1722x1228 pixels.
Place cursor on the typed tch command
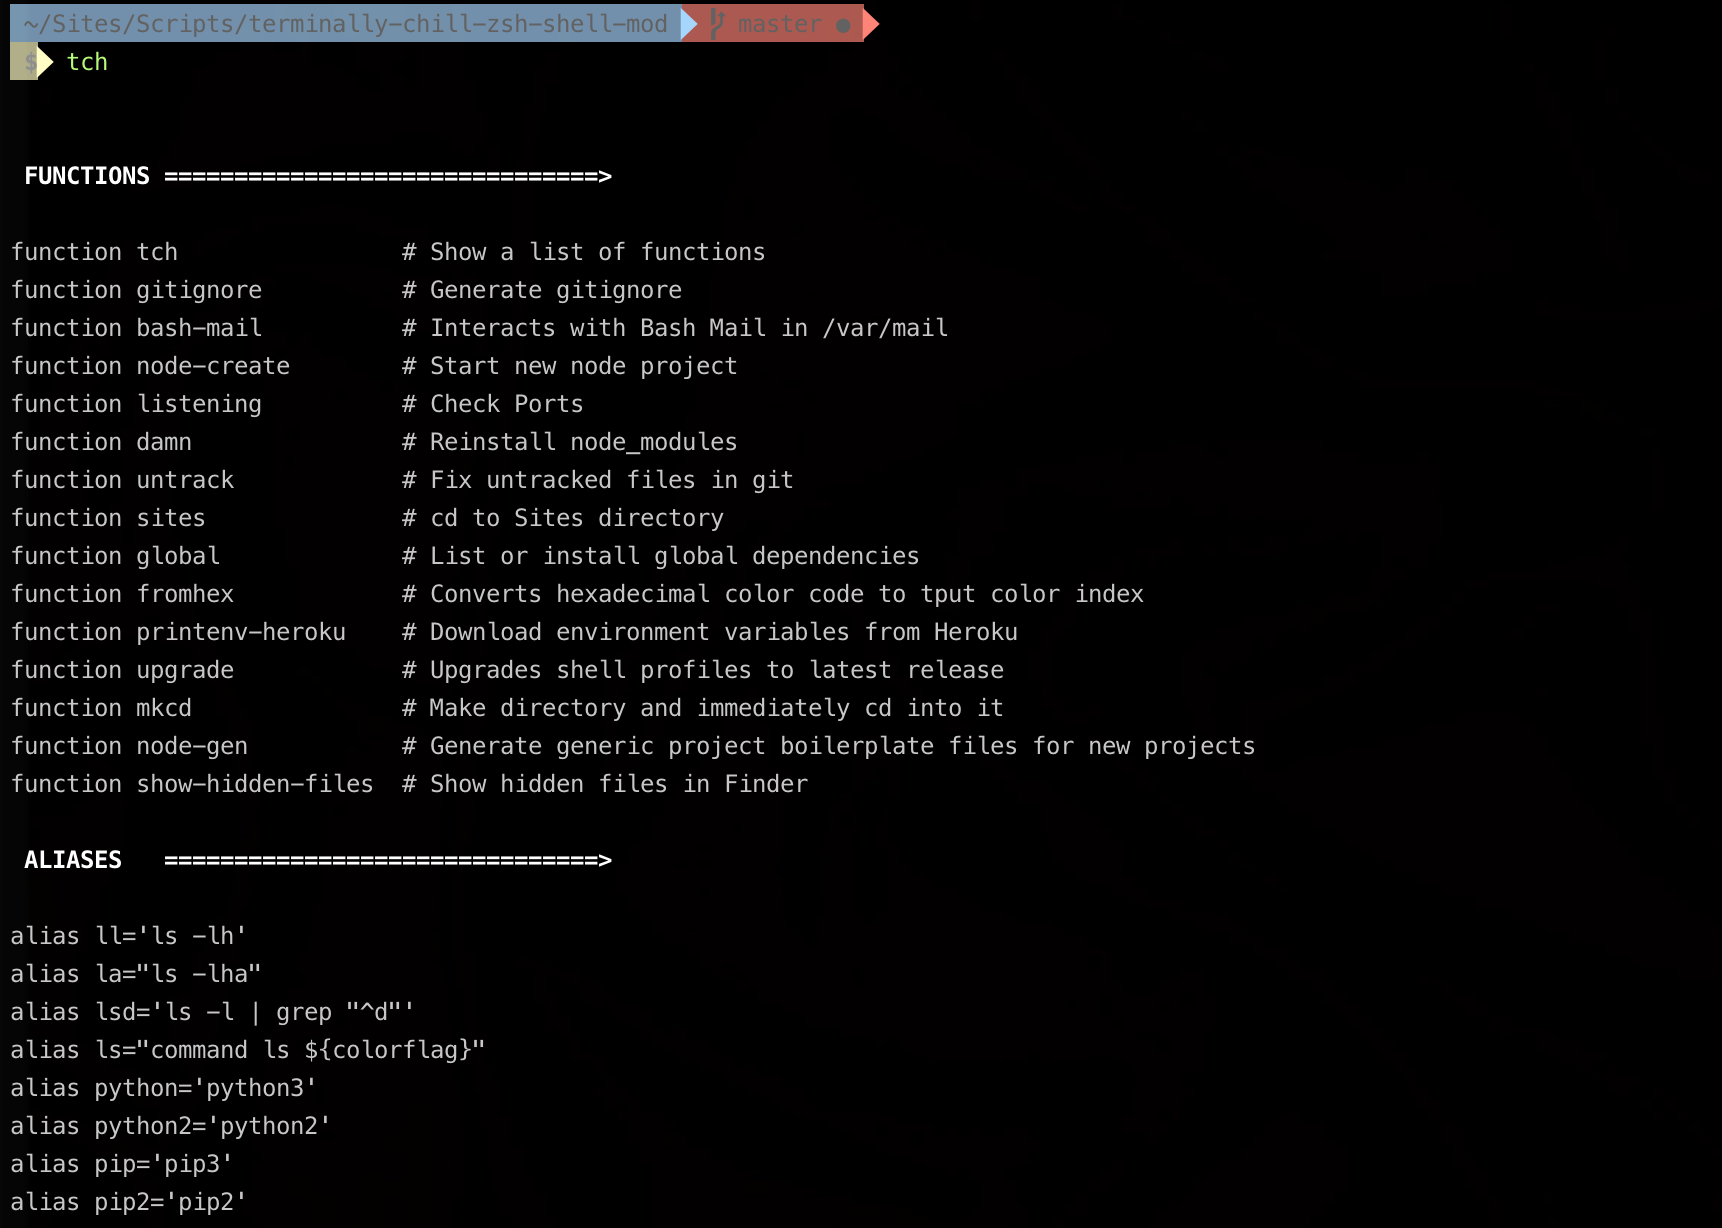tap(87, 62)
